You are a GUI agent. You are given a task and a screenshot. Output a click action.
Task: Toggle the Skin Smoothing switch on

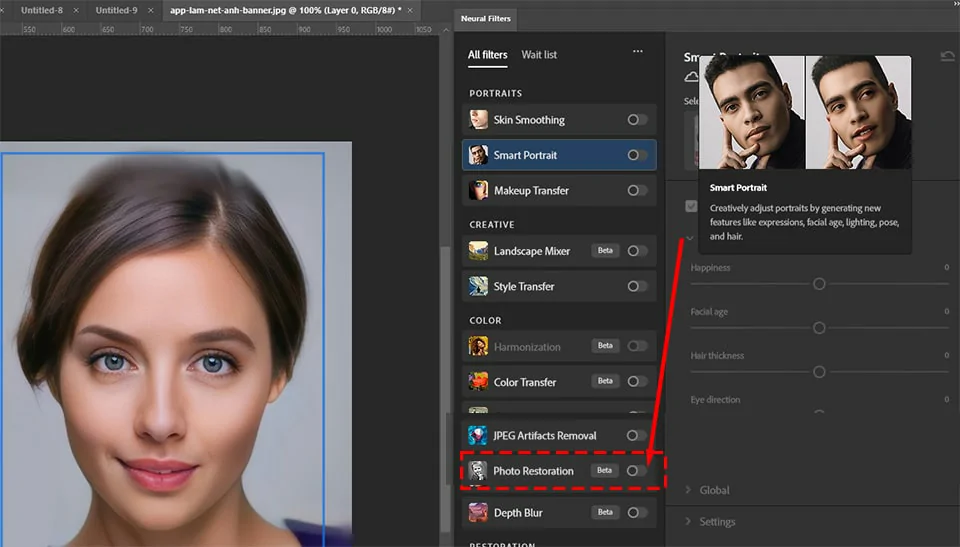click(x=636, y=120)
